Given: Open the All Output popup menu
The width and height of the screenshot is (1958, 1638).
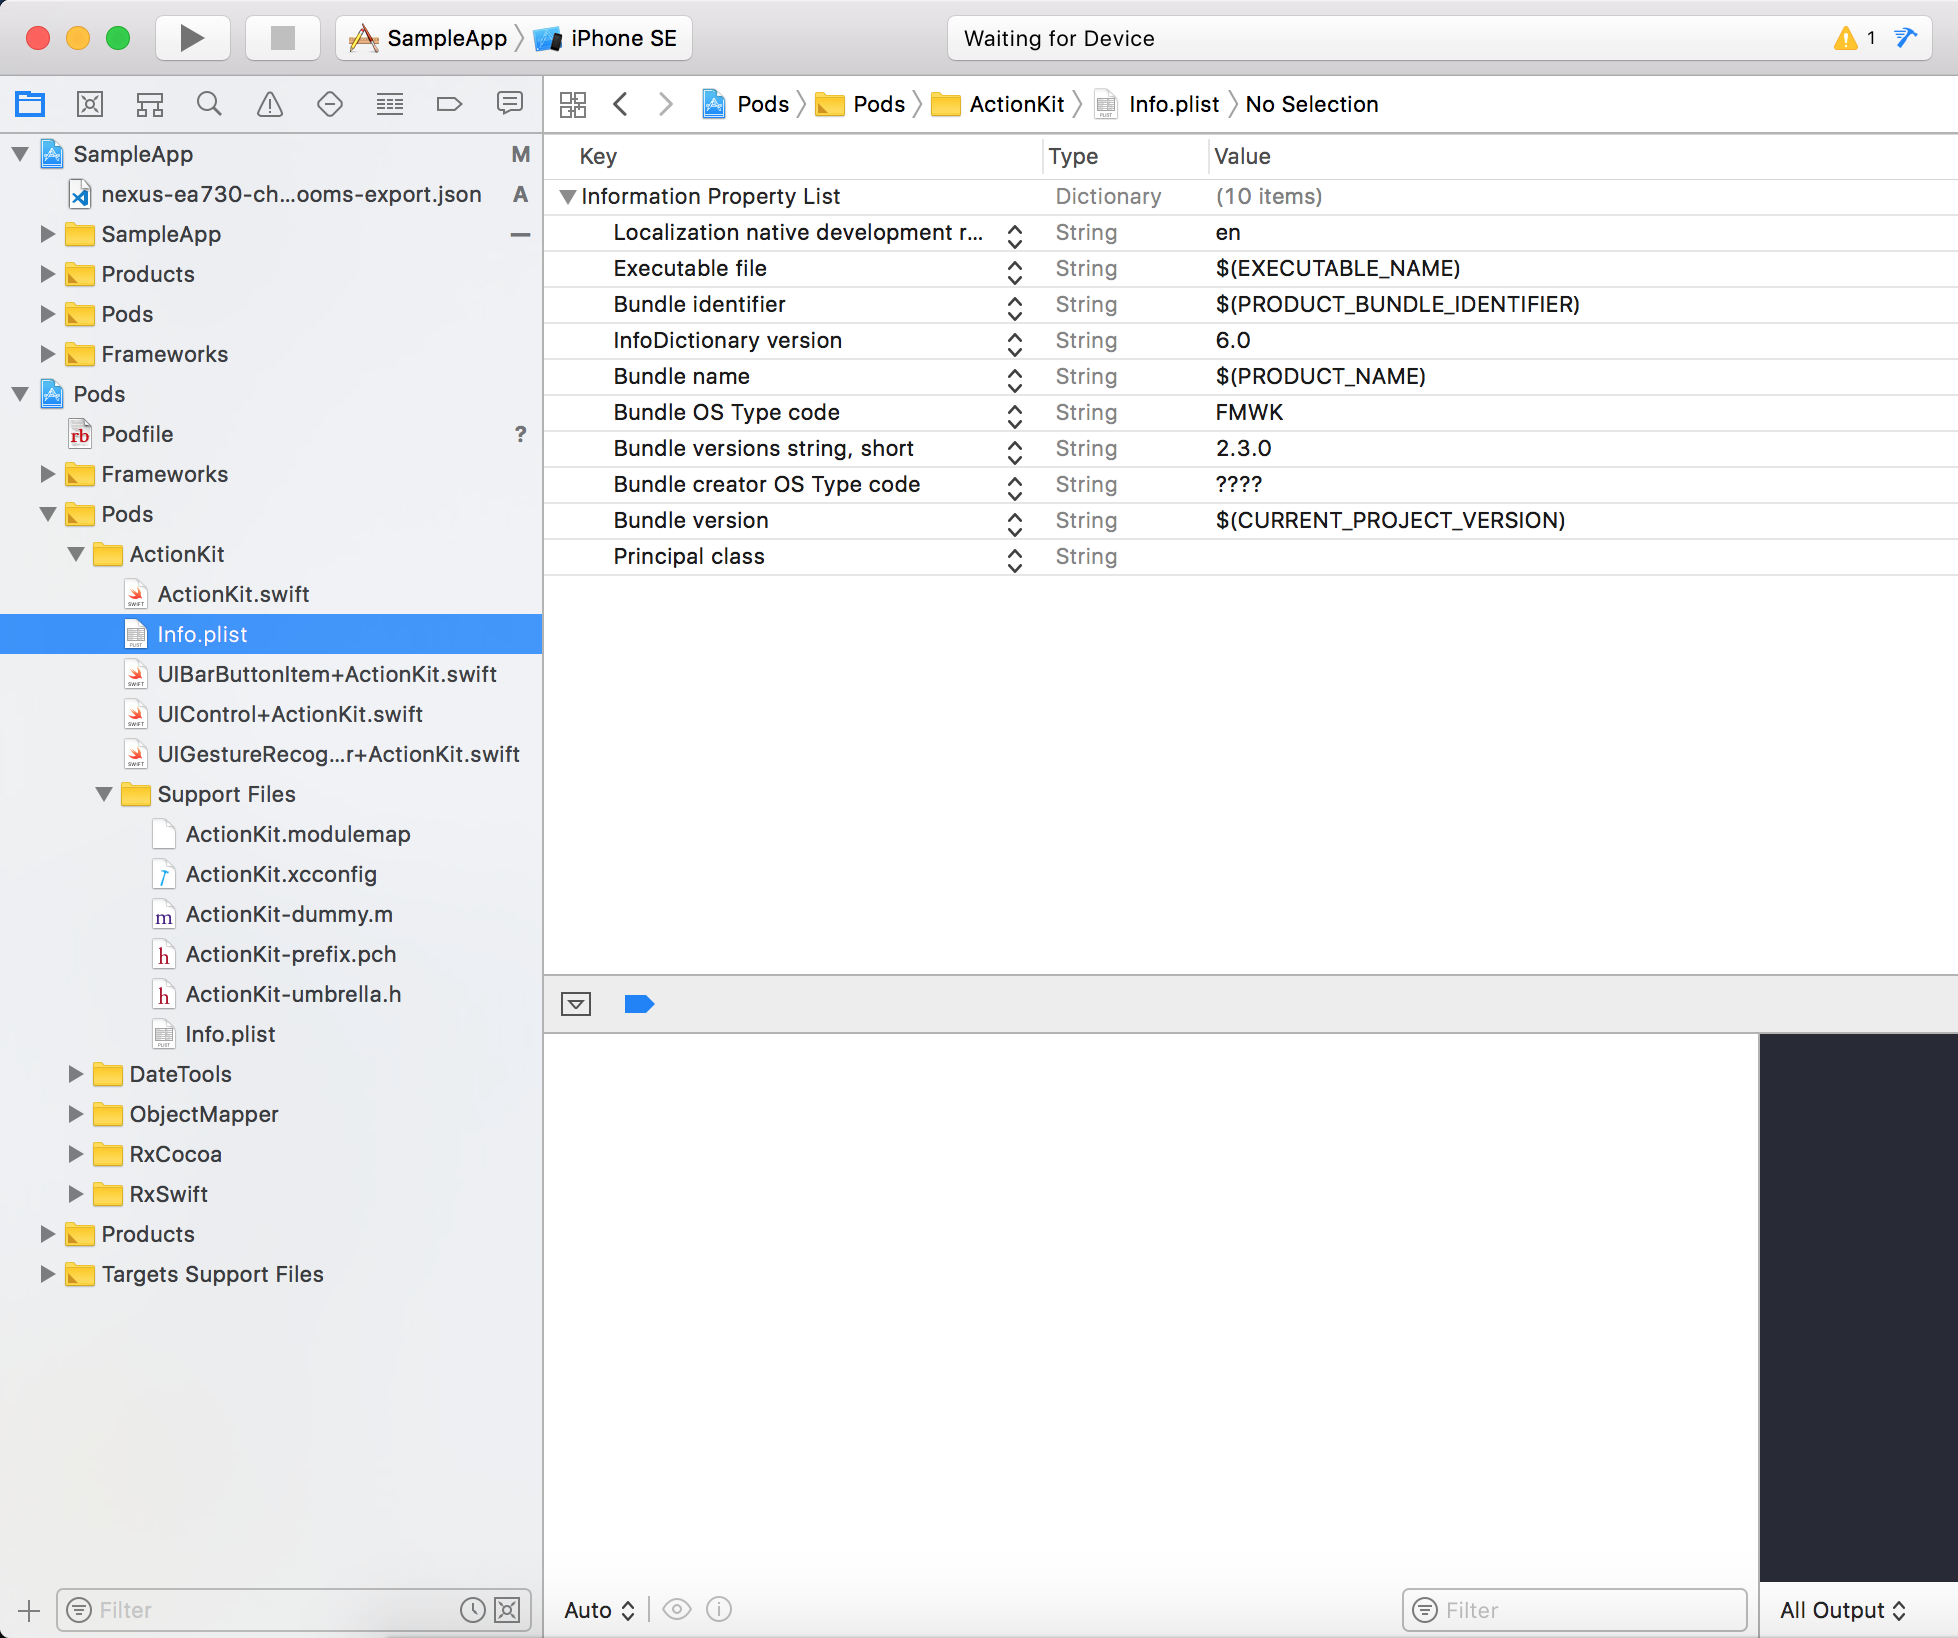Looking at the screenshot, I should pos(1842,1610).
